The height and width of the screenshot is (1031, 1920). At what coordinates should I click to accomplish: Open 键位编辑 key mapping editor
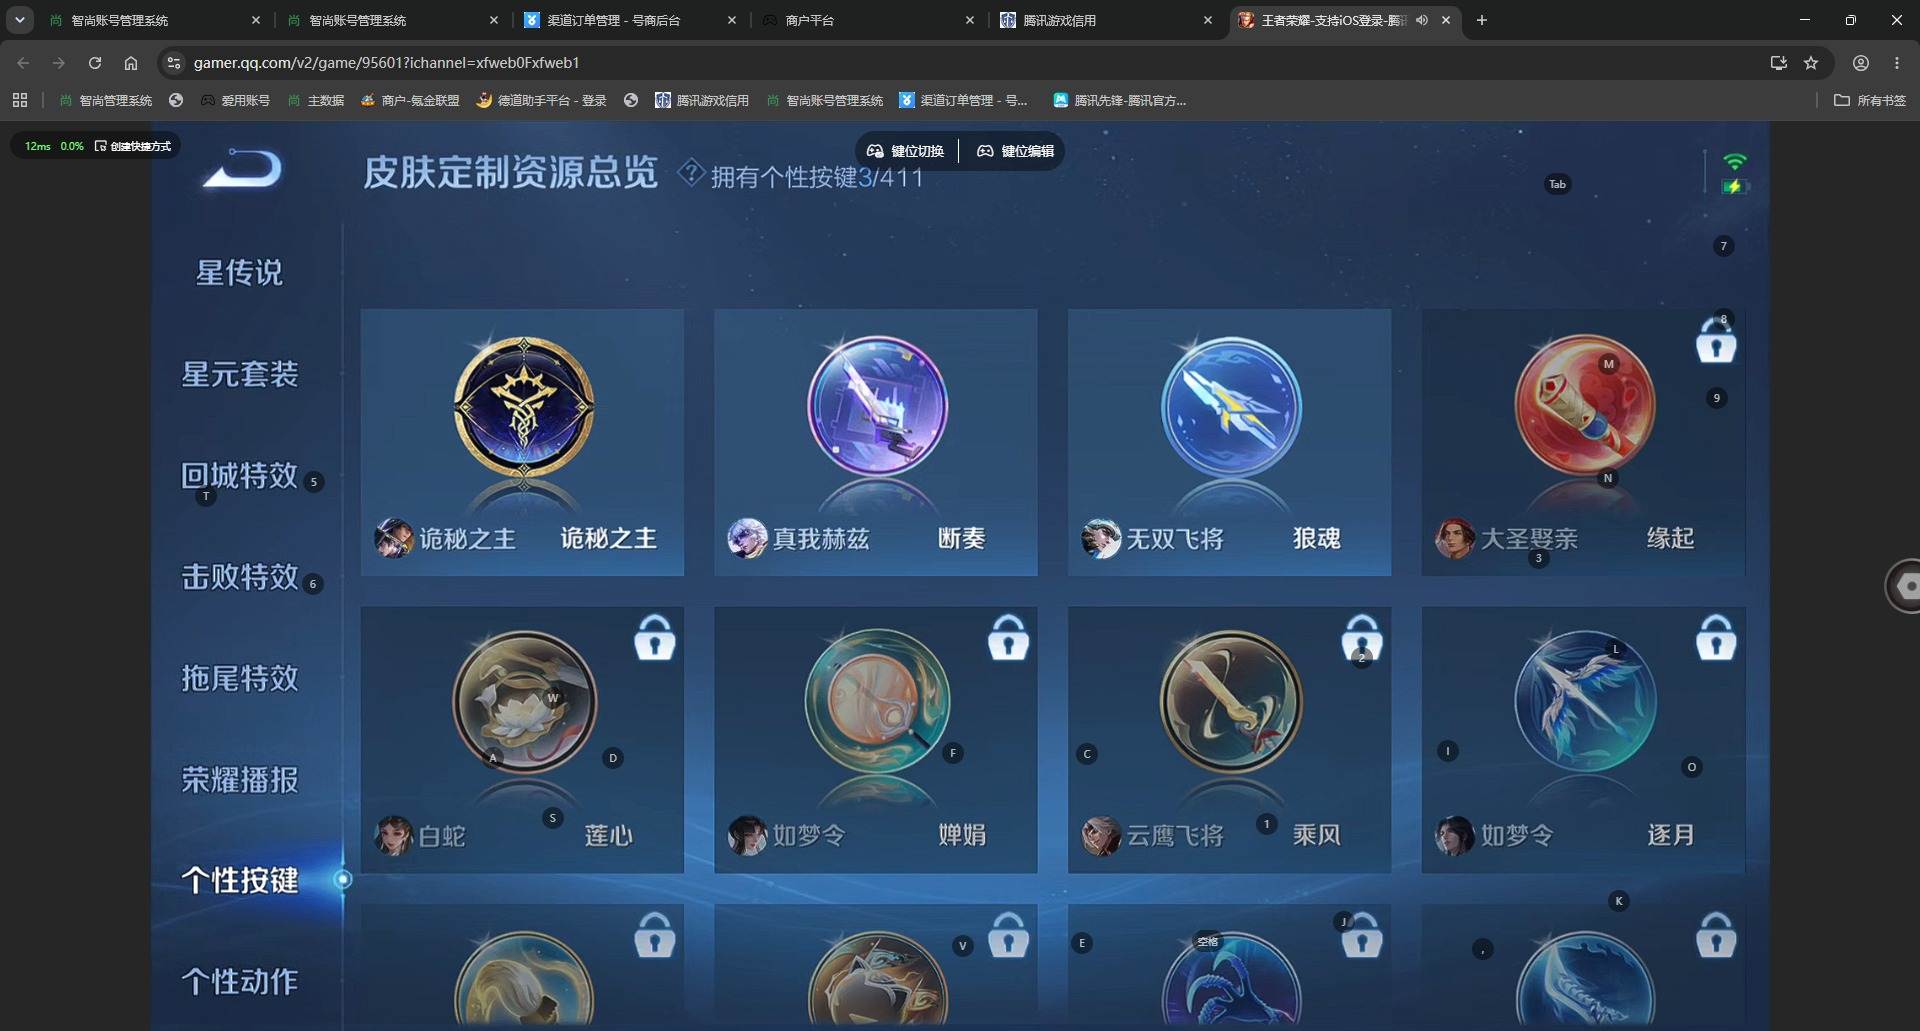tap(1015, 151)
